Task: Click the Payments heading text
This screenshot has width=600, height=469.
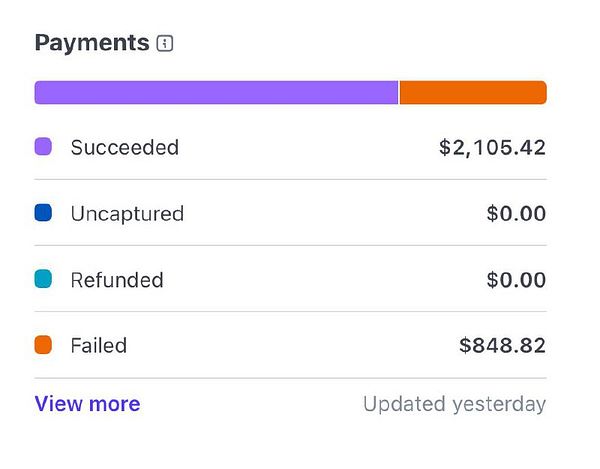Action: click(92, 43)
